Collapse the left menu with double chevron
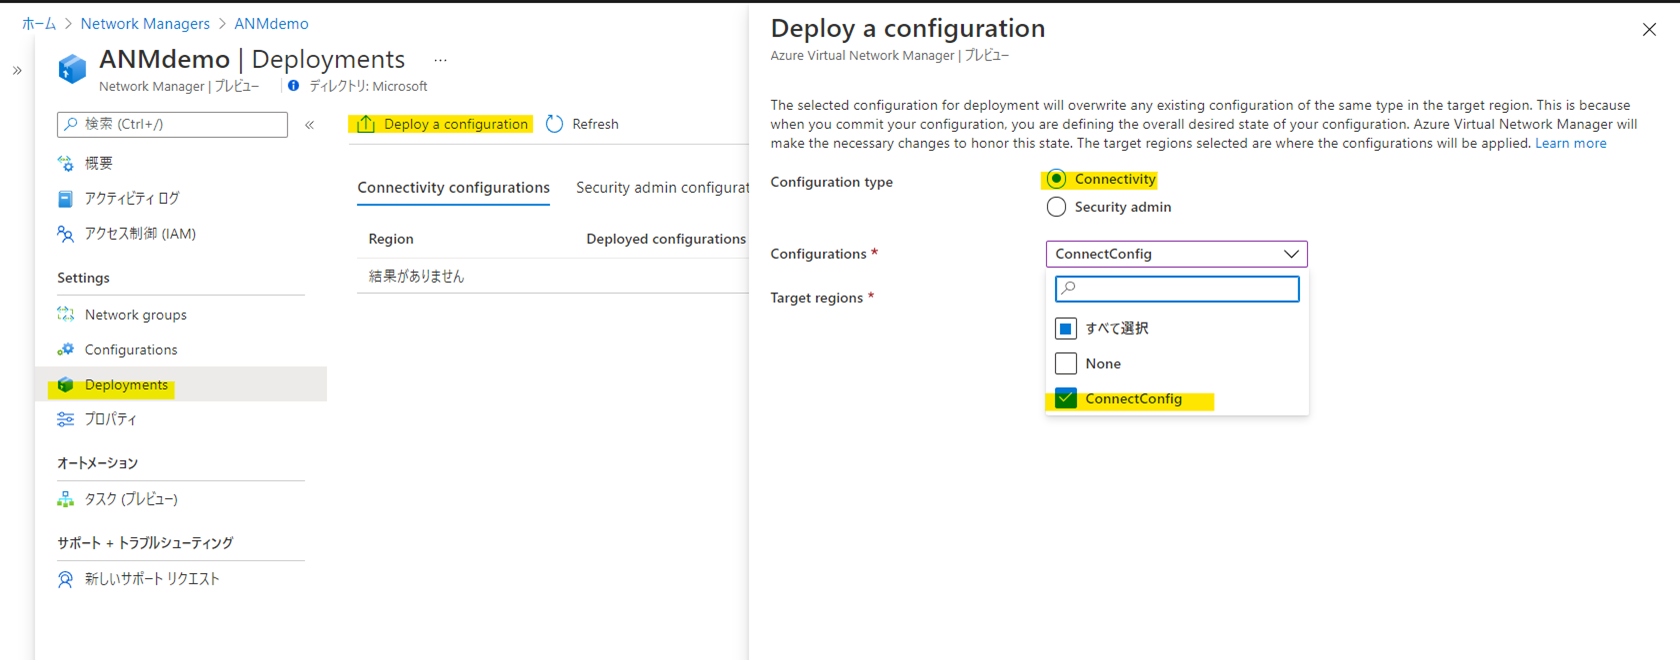1680x660 pixels. pyautogui.click(x=310, y=125)
